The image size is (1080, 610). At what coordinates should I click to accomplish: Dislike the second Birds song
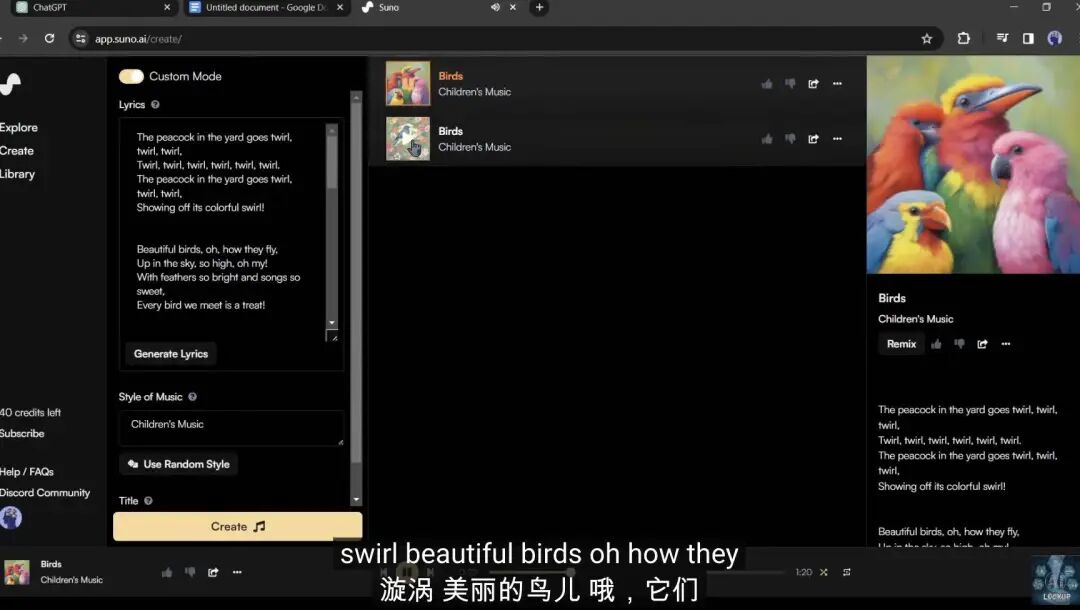(x=790, y=139)
